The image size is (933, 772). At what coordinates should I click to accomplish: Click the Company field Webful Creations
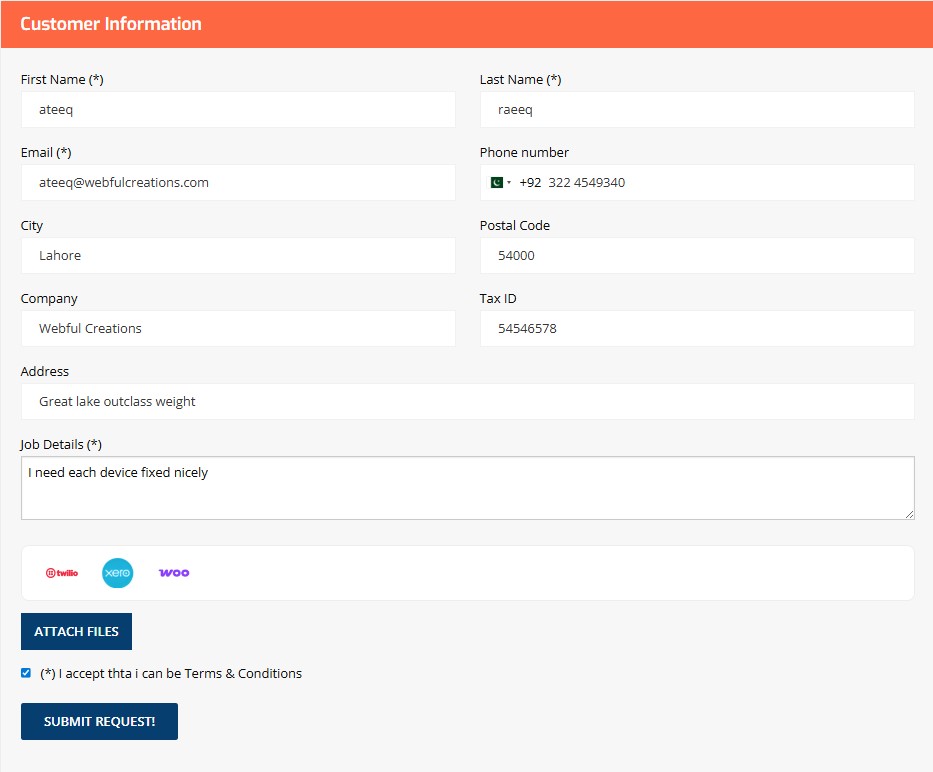pyautogui.click(x=238, y=329)
